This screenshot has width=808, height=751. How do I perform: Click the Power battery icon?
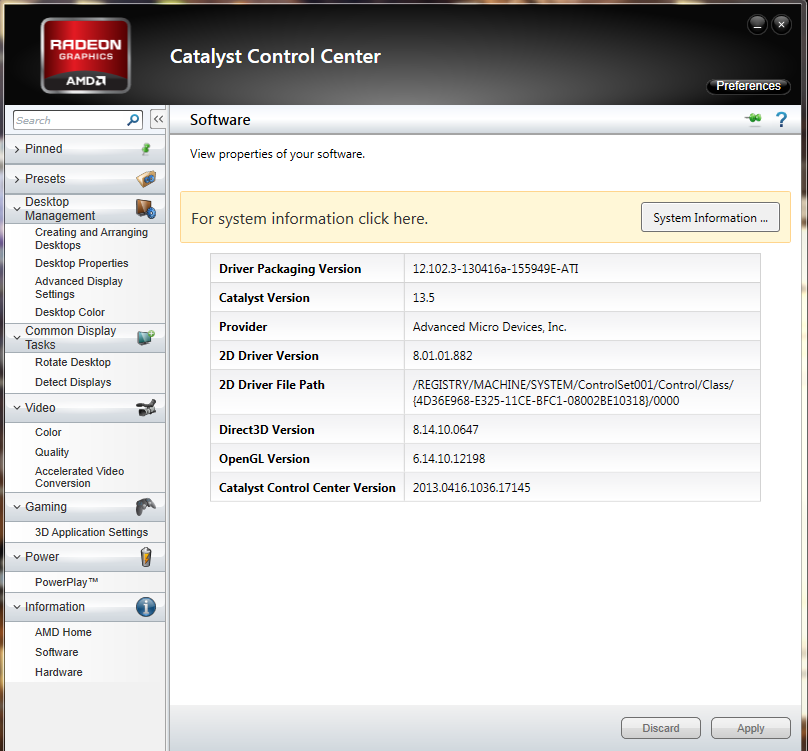pos(146,557)
